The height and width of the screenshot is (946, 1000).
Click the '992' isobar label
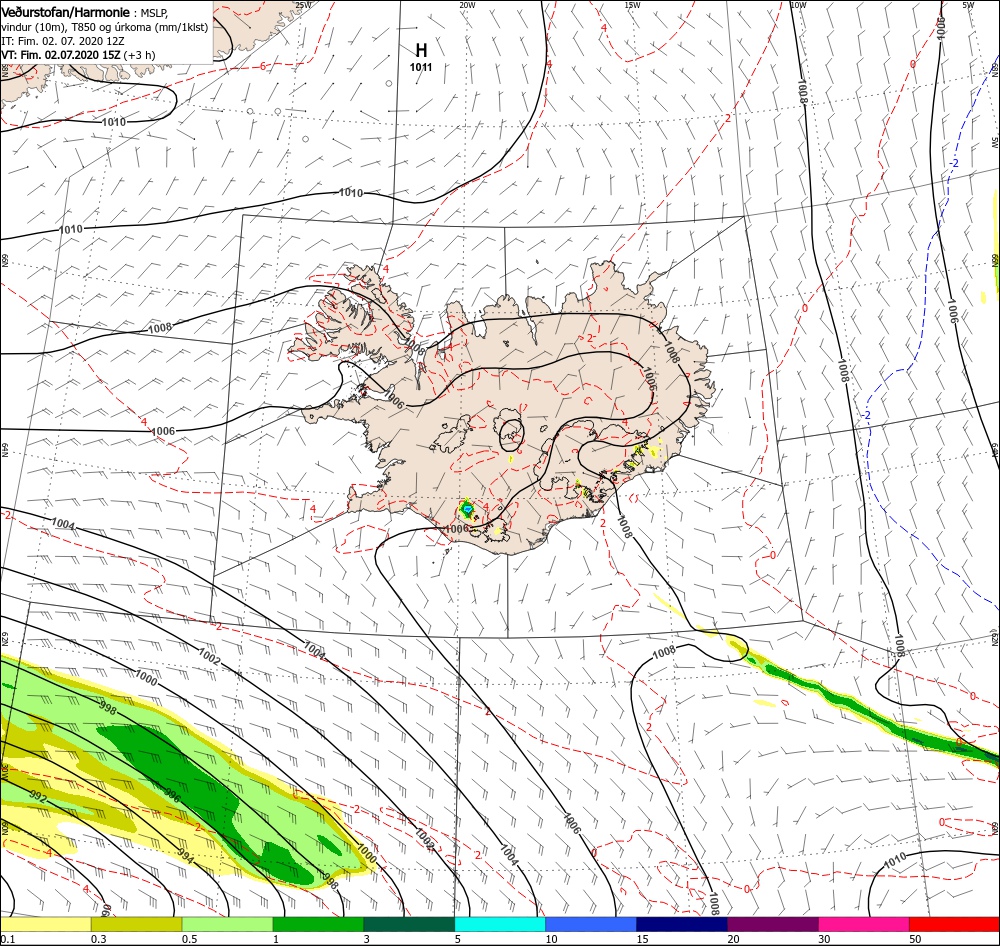[38, 797]
